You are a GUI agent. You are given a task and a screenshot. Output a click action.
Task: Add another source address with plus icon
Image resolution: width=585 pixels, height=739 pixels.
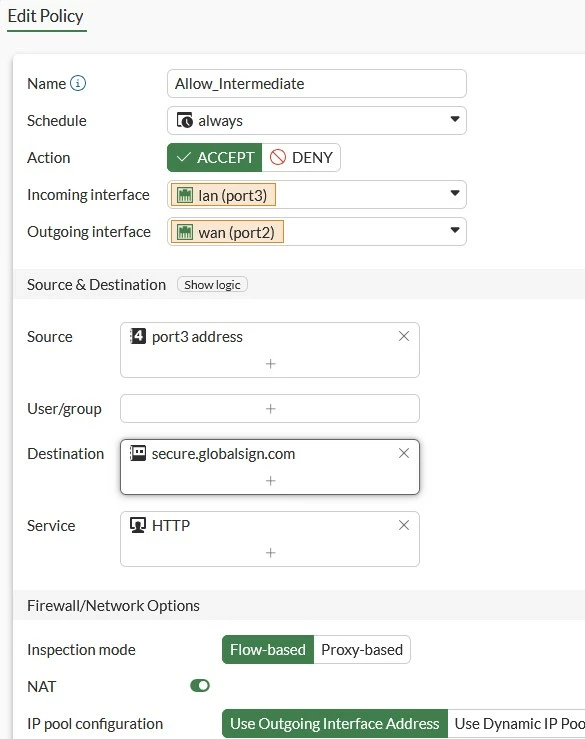click(271, 363)
